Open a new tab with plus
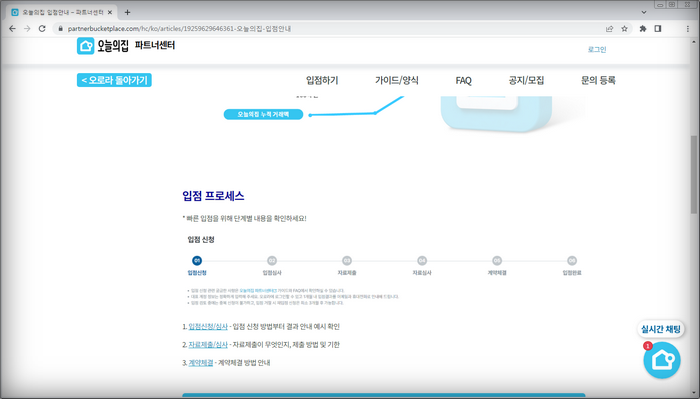This screenshot has height=399, width=700. pyautogui.click(x=127, y=12)
